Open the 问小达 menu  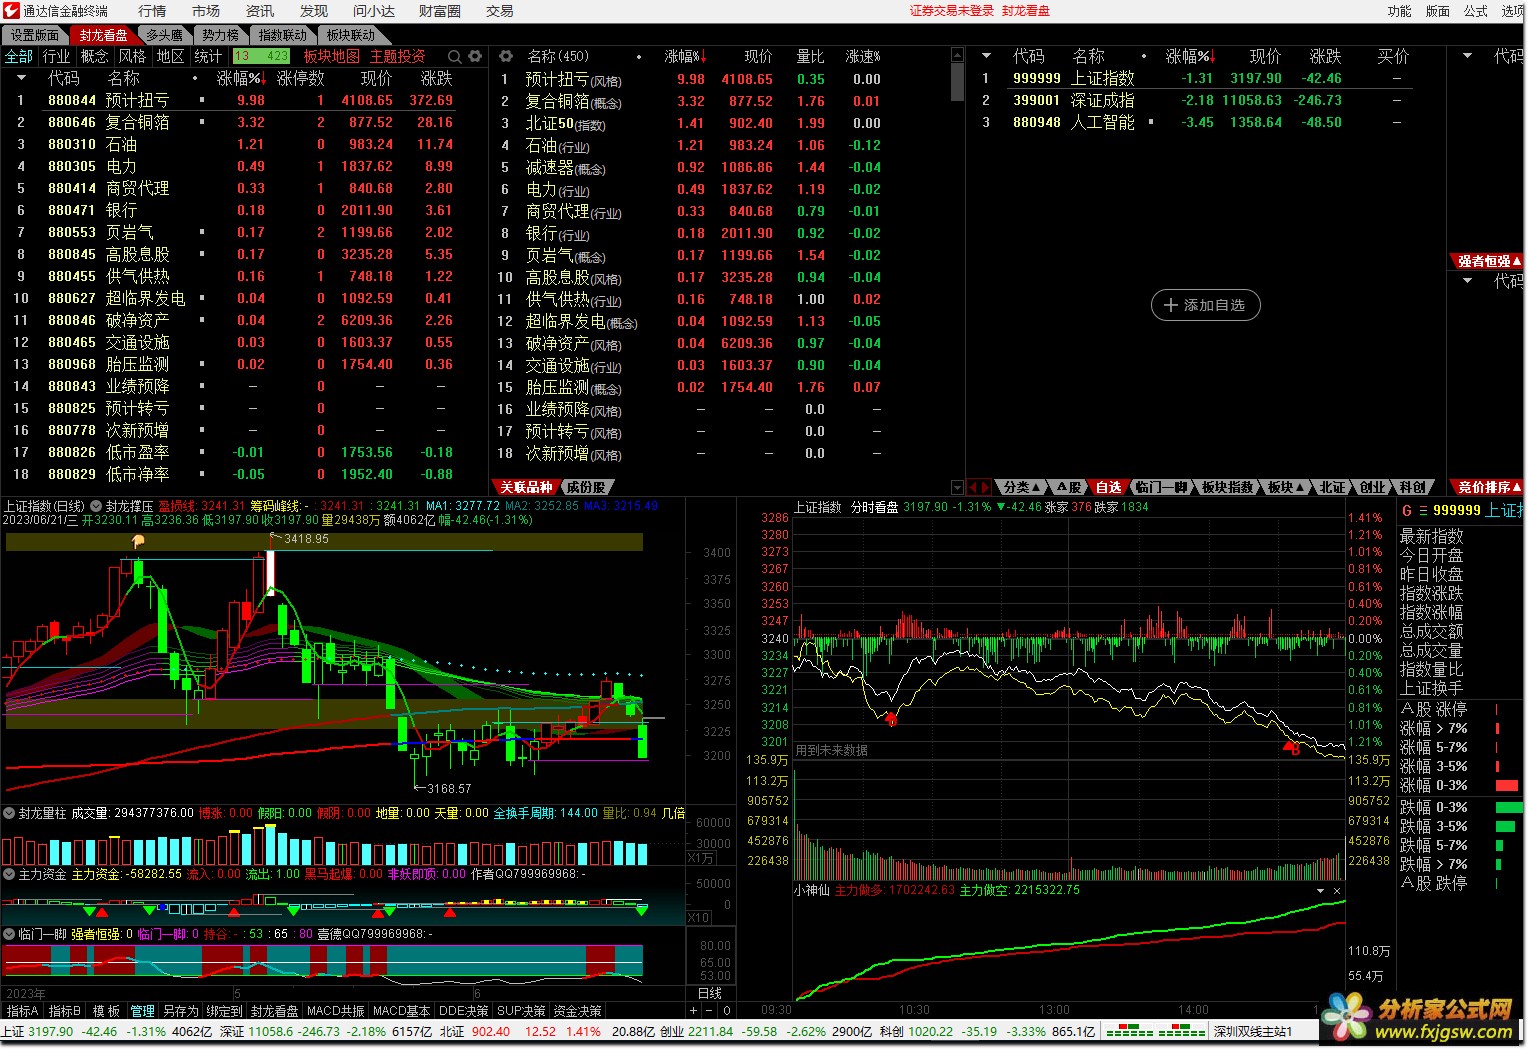click(374, 11)
